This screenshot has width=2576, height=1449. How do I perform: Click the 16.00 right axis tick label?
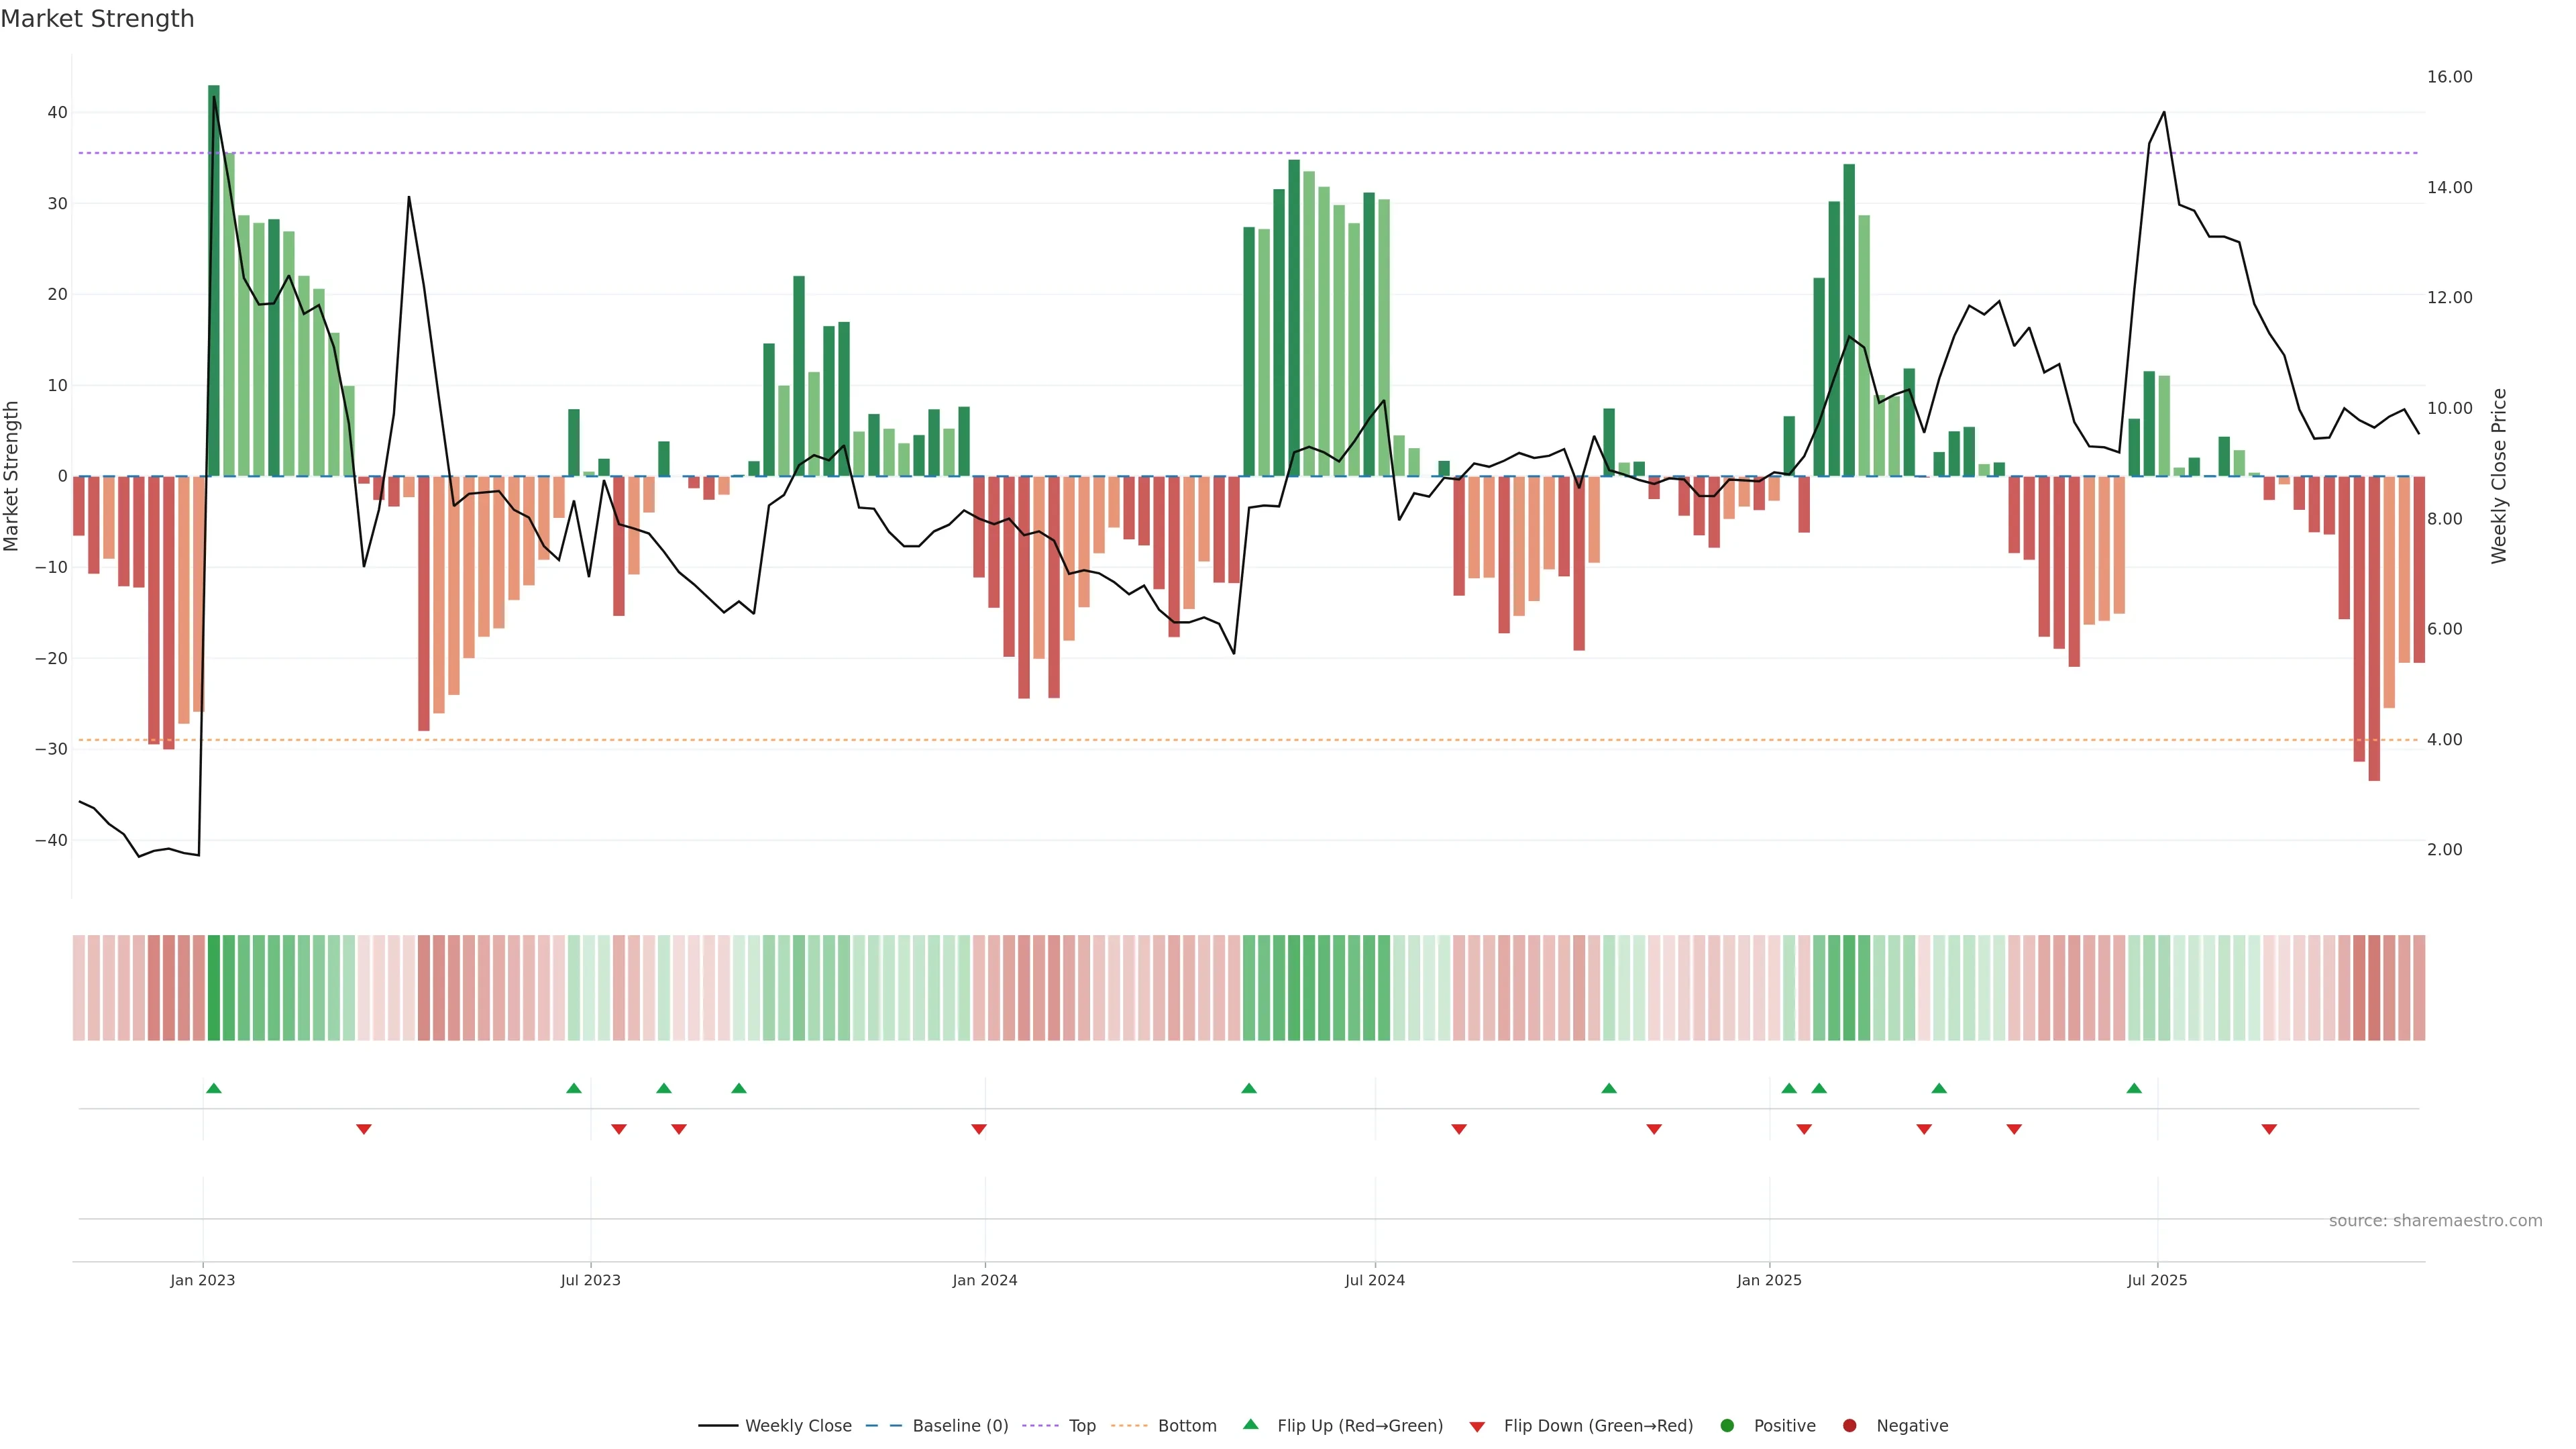[x=2449, y=77]
